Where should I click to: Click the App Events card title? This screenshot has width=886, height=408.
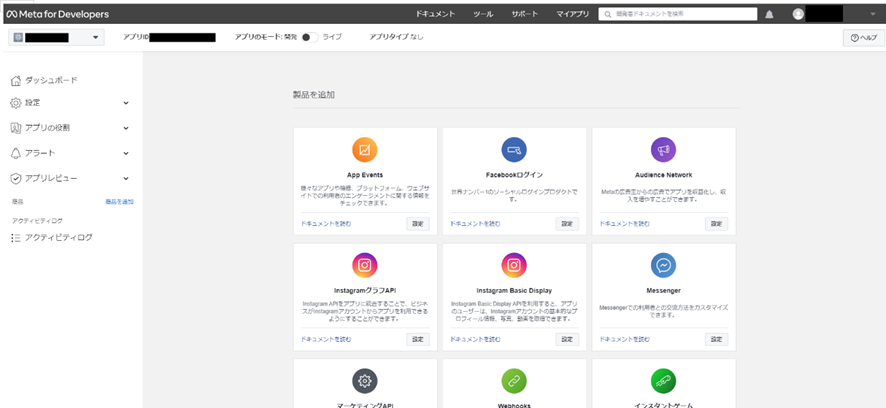pyautogui.click(x=364, y=175)
